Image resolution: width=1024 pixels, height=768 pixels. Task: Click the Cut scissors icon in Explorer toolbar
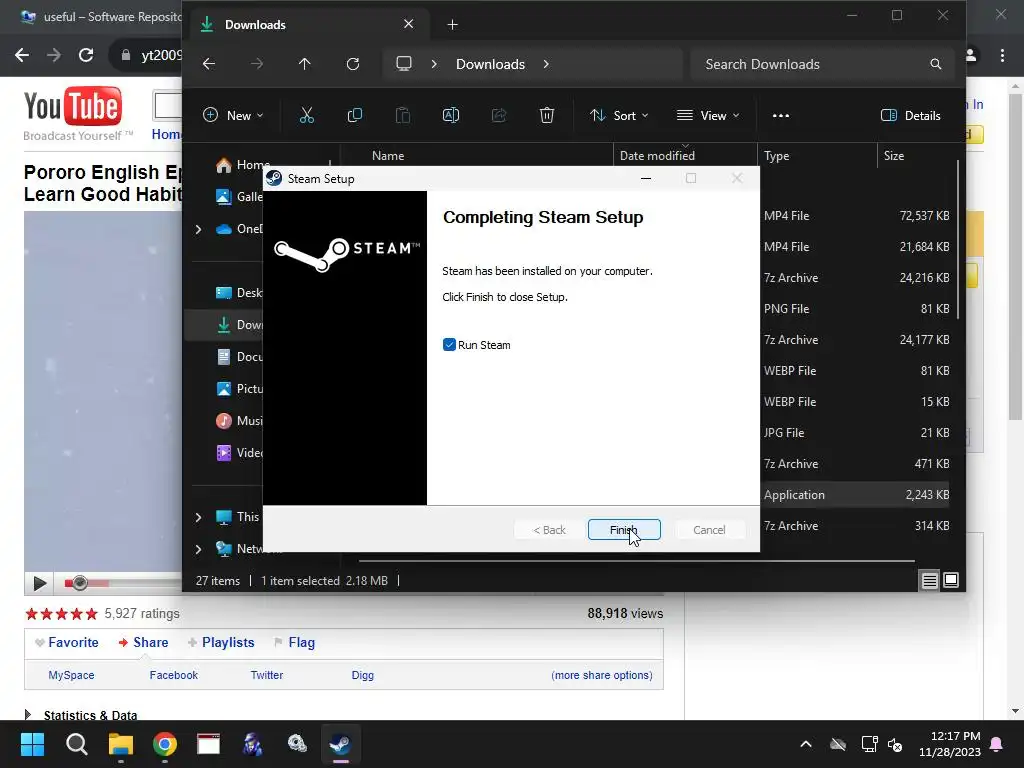point(306,116)
